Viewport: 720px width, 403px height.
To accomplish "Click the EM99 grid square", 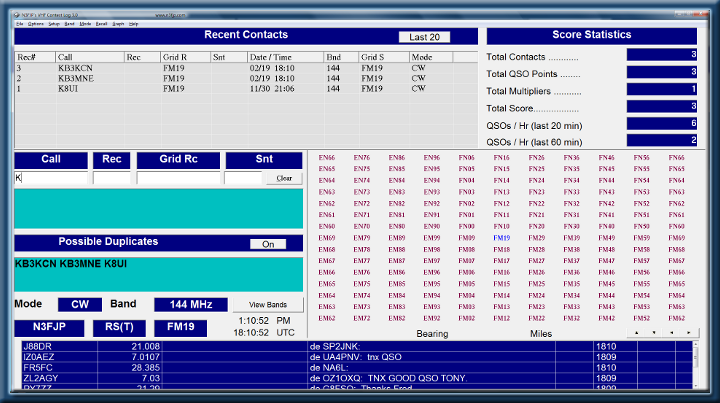I will click(432, 238).
